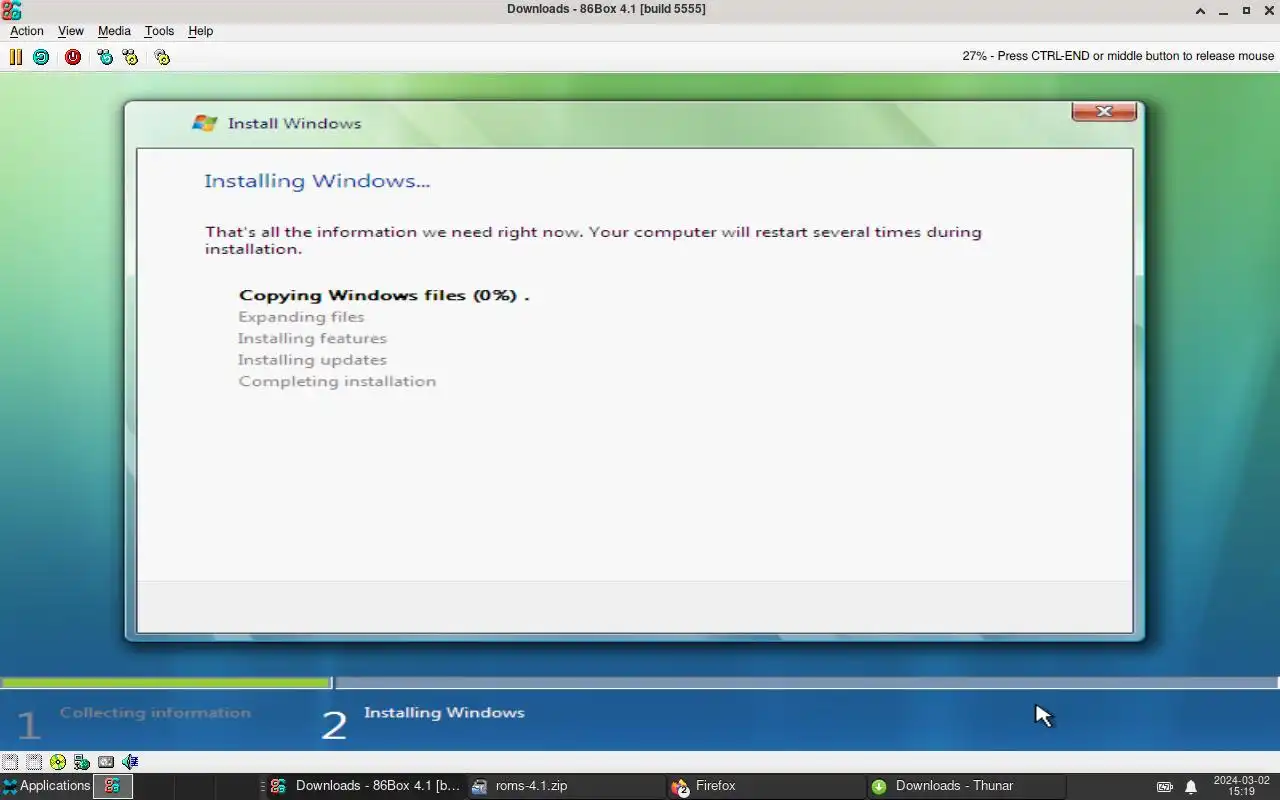Click the second floppy drive status bar icon
Viewport: 1280px width, 800px height.
coord(34,762)
